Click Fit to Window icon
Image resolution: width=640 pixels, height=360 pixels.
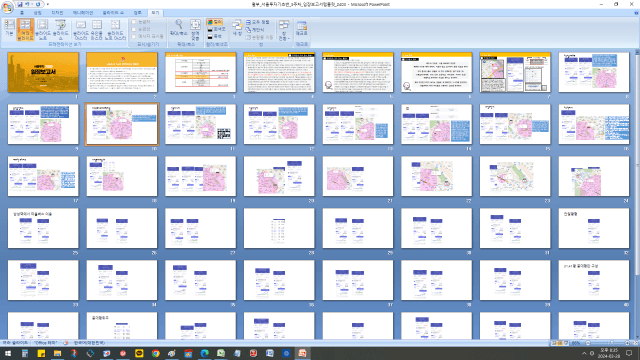coord(195,29)
